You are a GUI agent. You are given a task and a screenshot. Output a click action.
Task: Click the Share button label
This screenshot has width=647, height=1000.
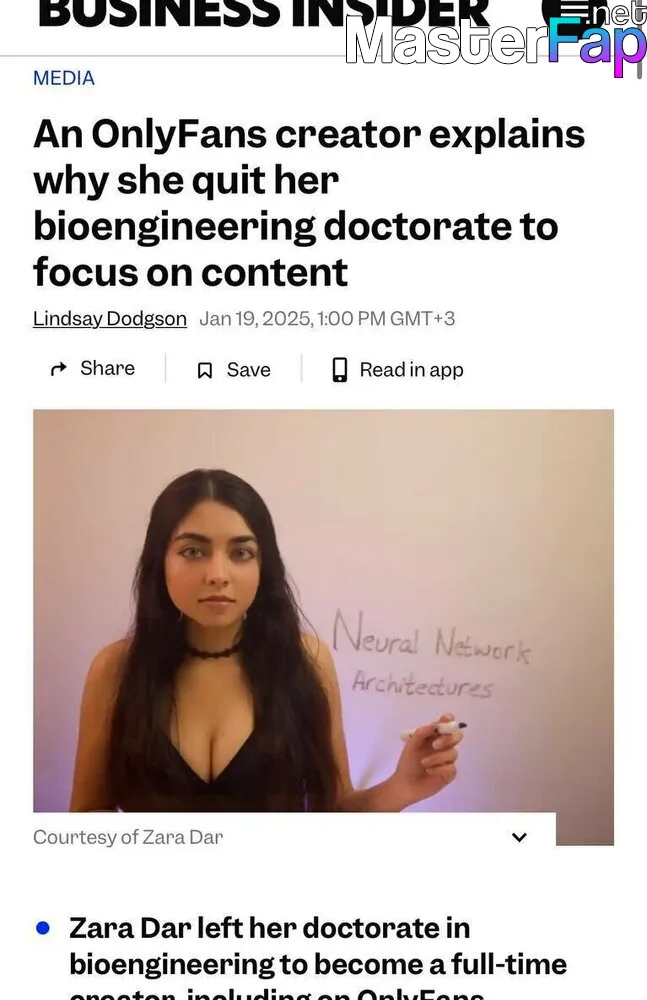pyautogui.click(x=107, y=368)
